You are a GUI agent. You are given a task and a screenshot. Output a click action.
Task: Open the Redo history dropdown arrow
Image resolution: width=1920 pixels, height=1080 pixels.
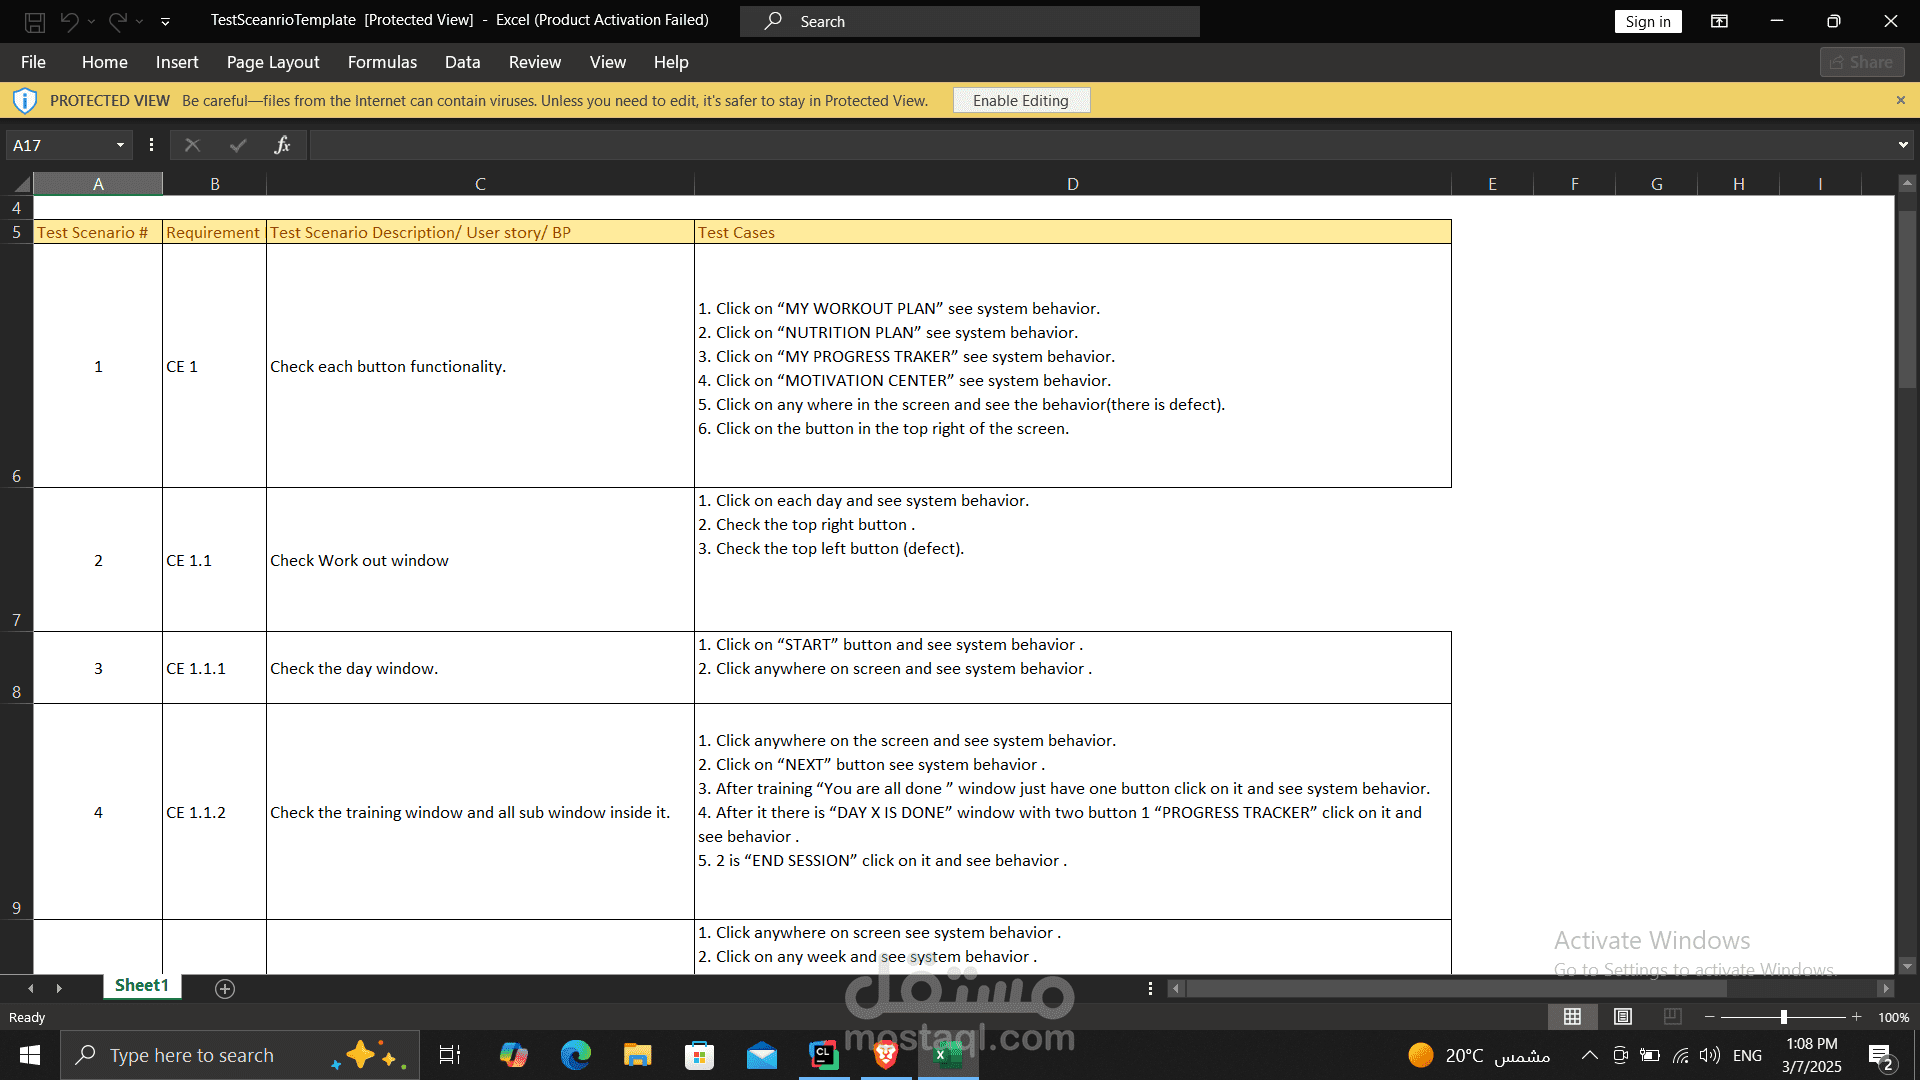coord(140,21)
